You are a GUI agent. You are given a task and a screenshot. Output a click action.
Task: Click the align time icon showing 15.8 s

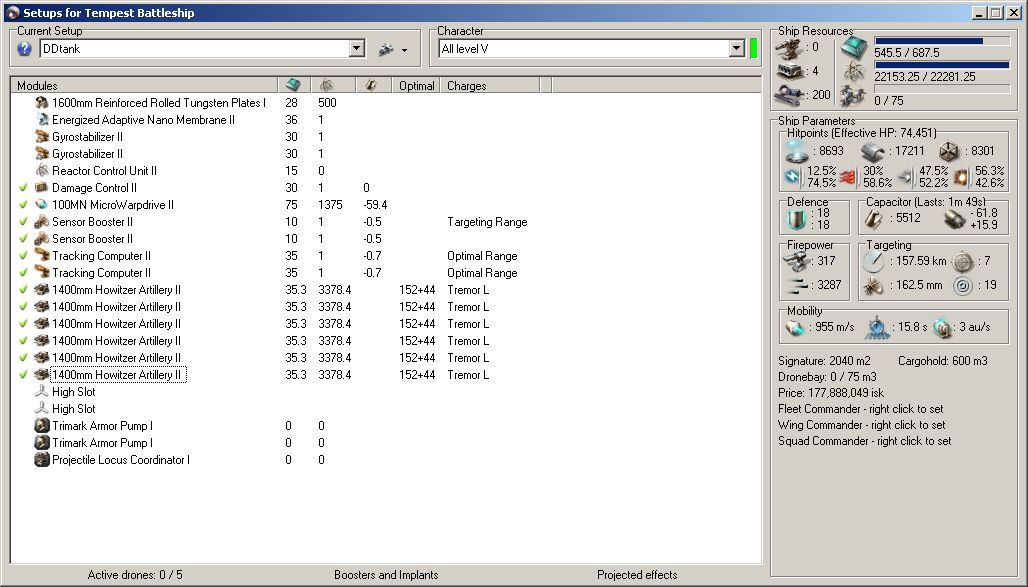[x=877, y=327]
